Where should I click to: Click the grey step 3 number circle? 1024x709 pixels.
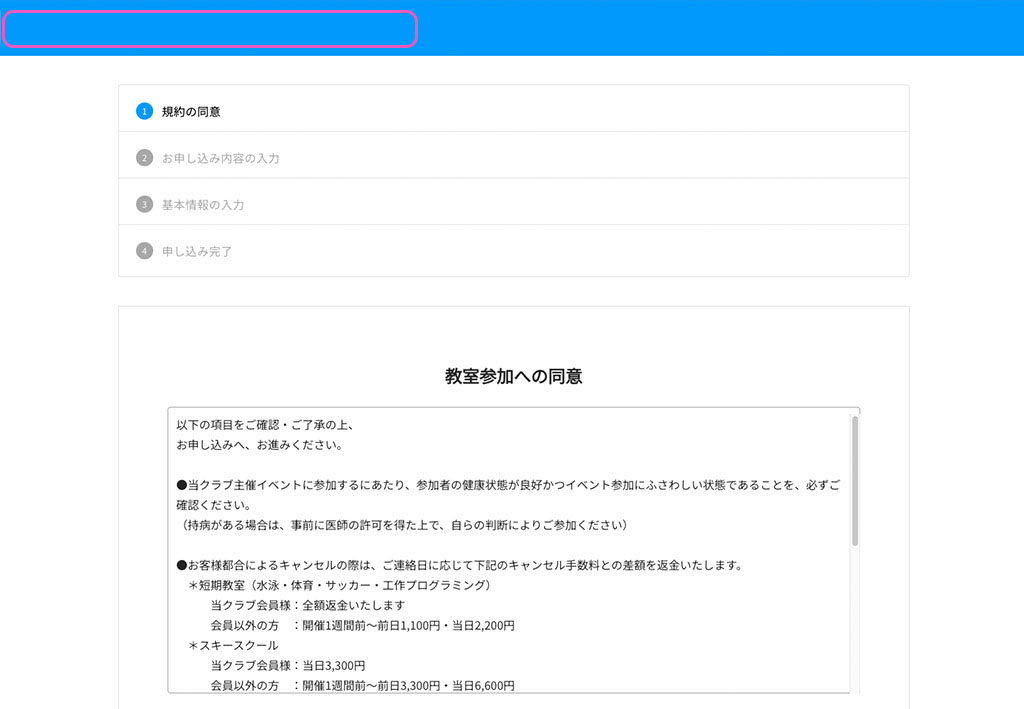144,204
